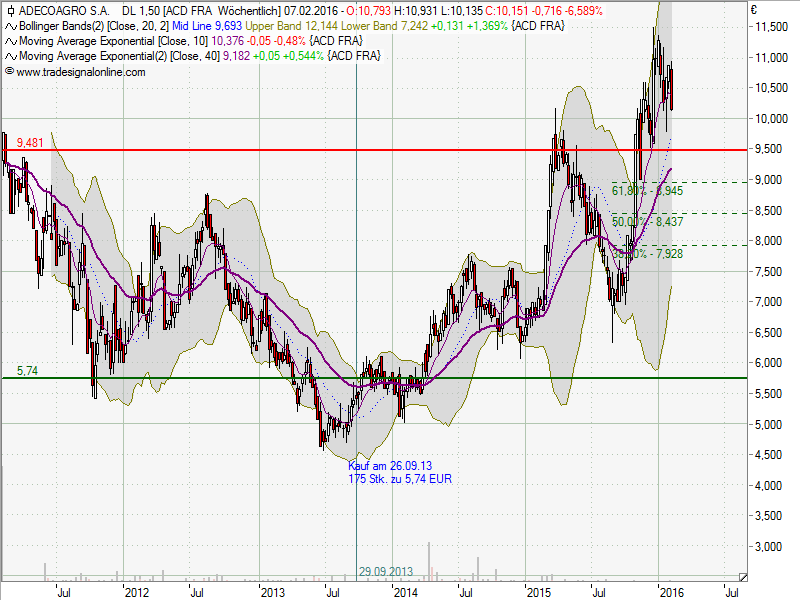Viewport: 800px width, 600px height.
Task: Click the 2015 label on the time axis
Action: [539, 593]
